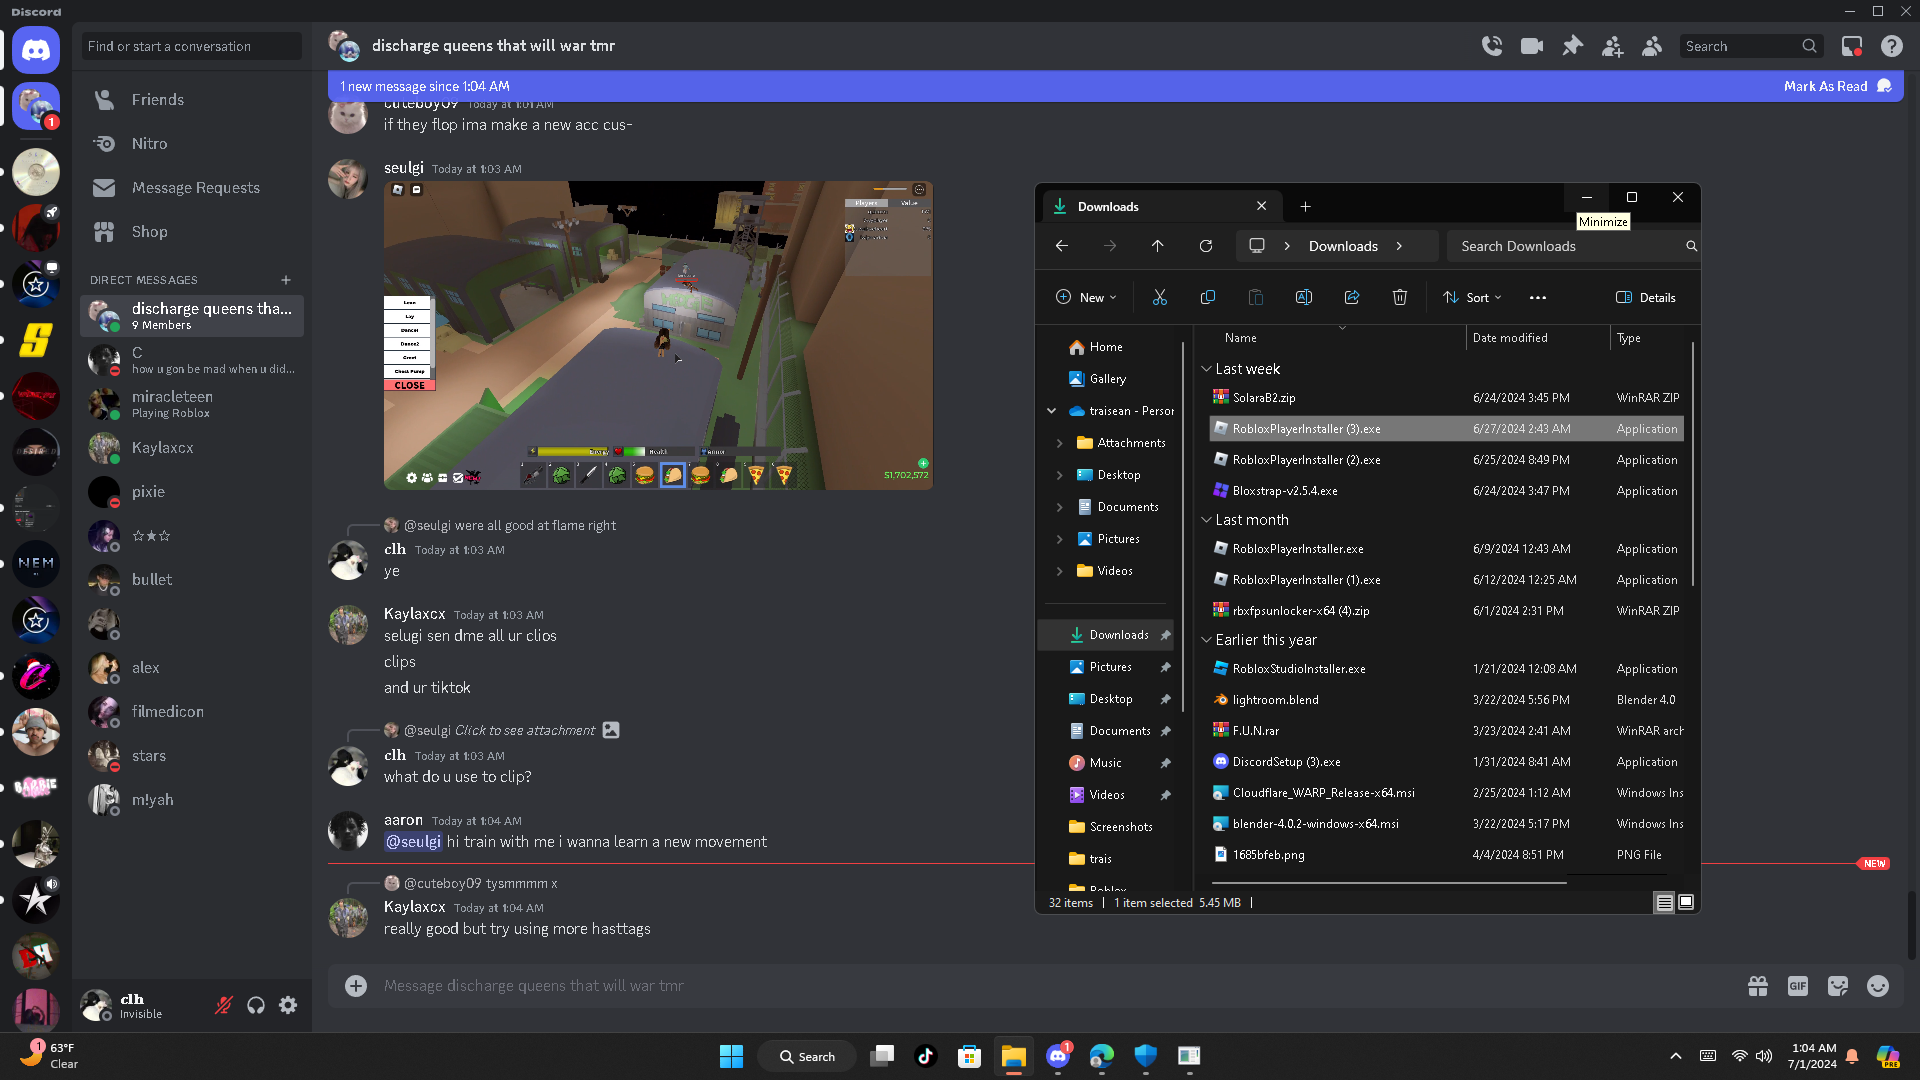Collapse the Last week group
Image resolution: width=1920 pixels, height=1080 pixels.
tap(1206, 369)
